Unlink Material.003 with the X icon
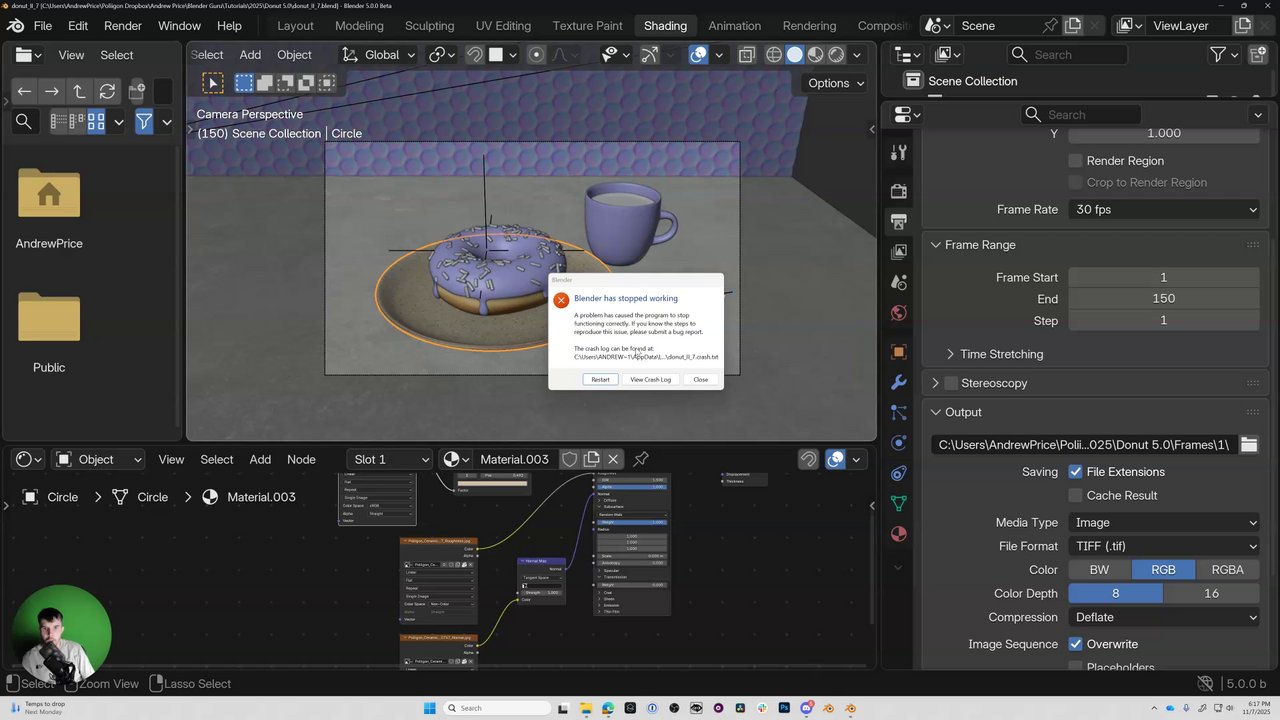This screenshot has height=720, width=1280. tap(613, 459)
